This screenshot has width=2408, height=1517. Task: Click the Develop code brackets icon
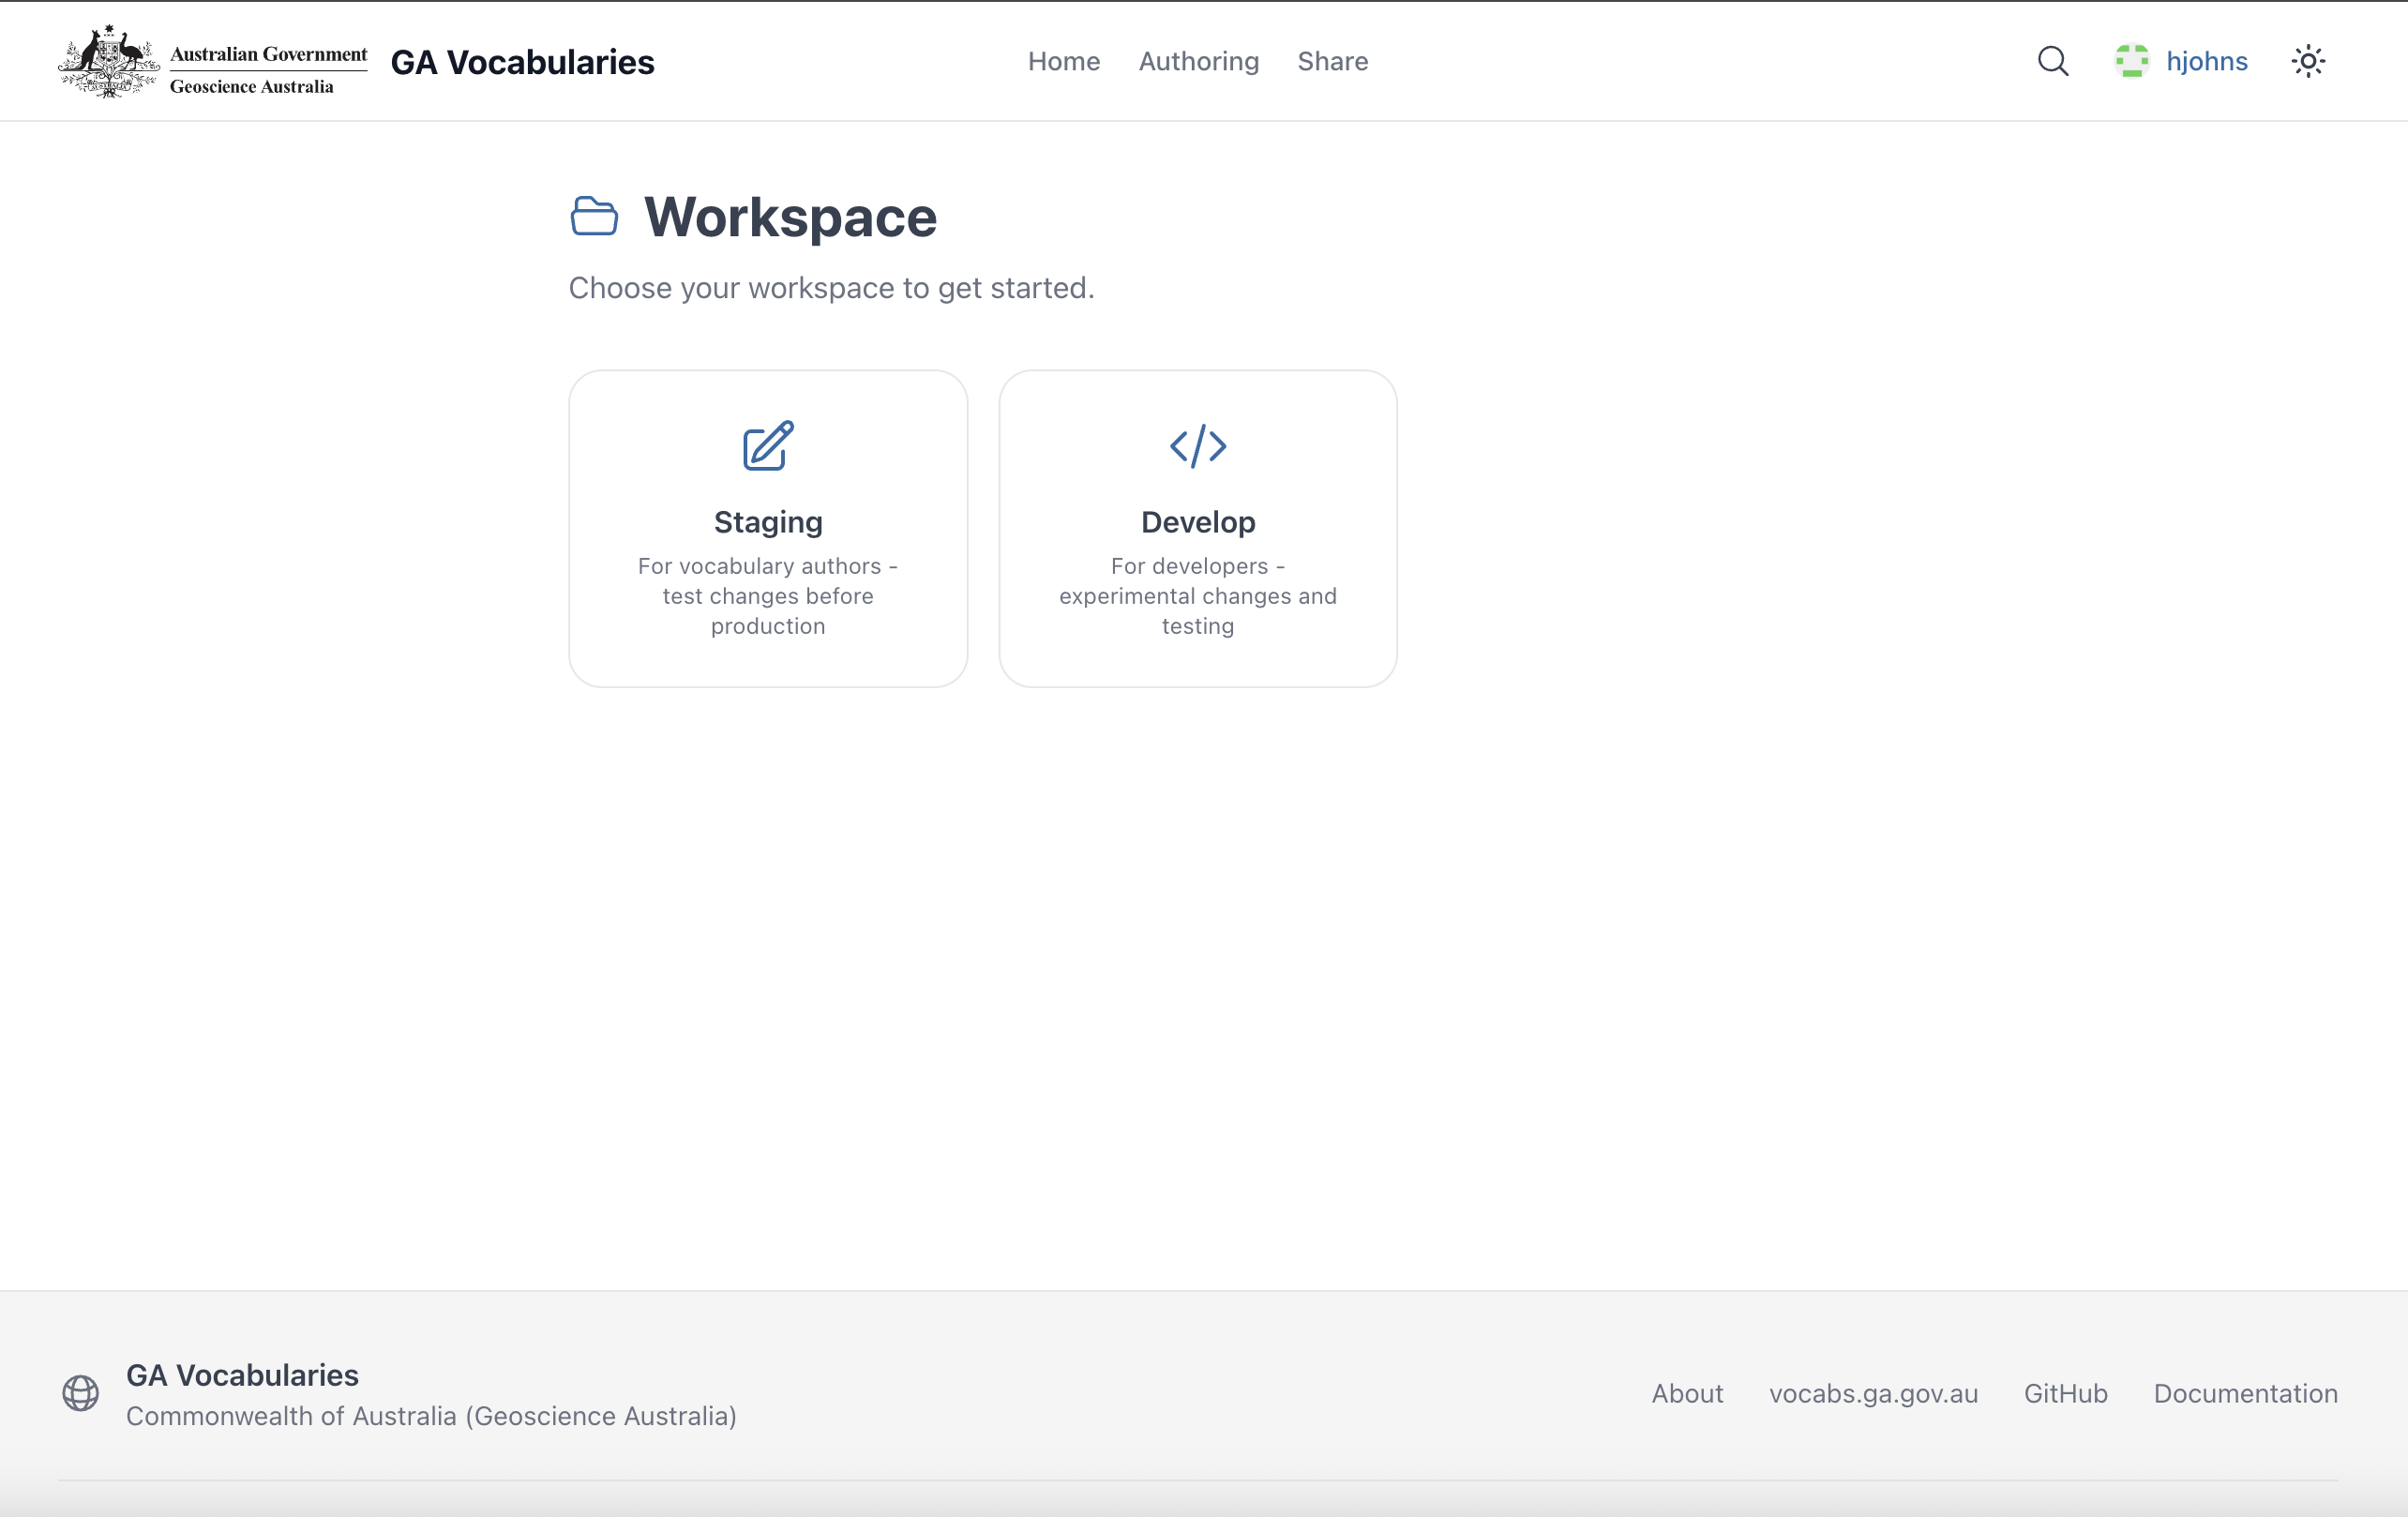1197,446
